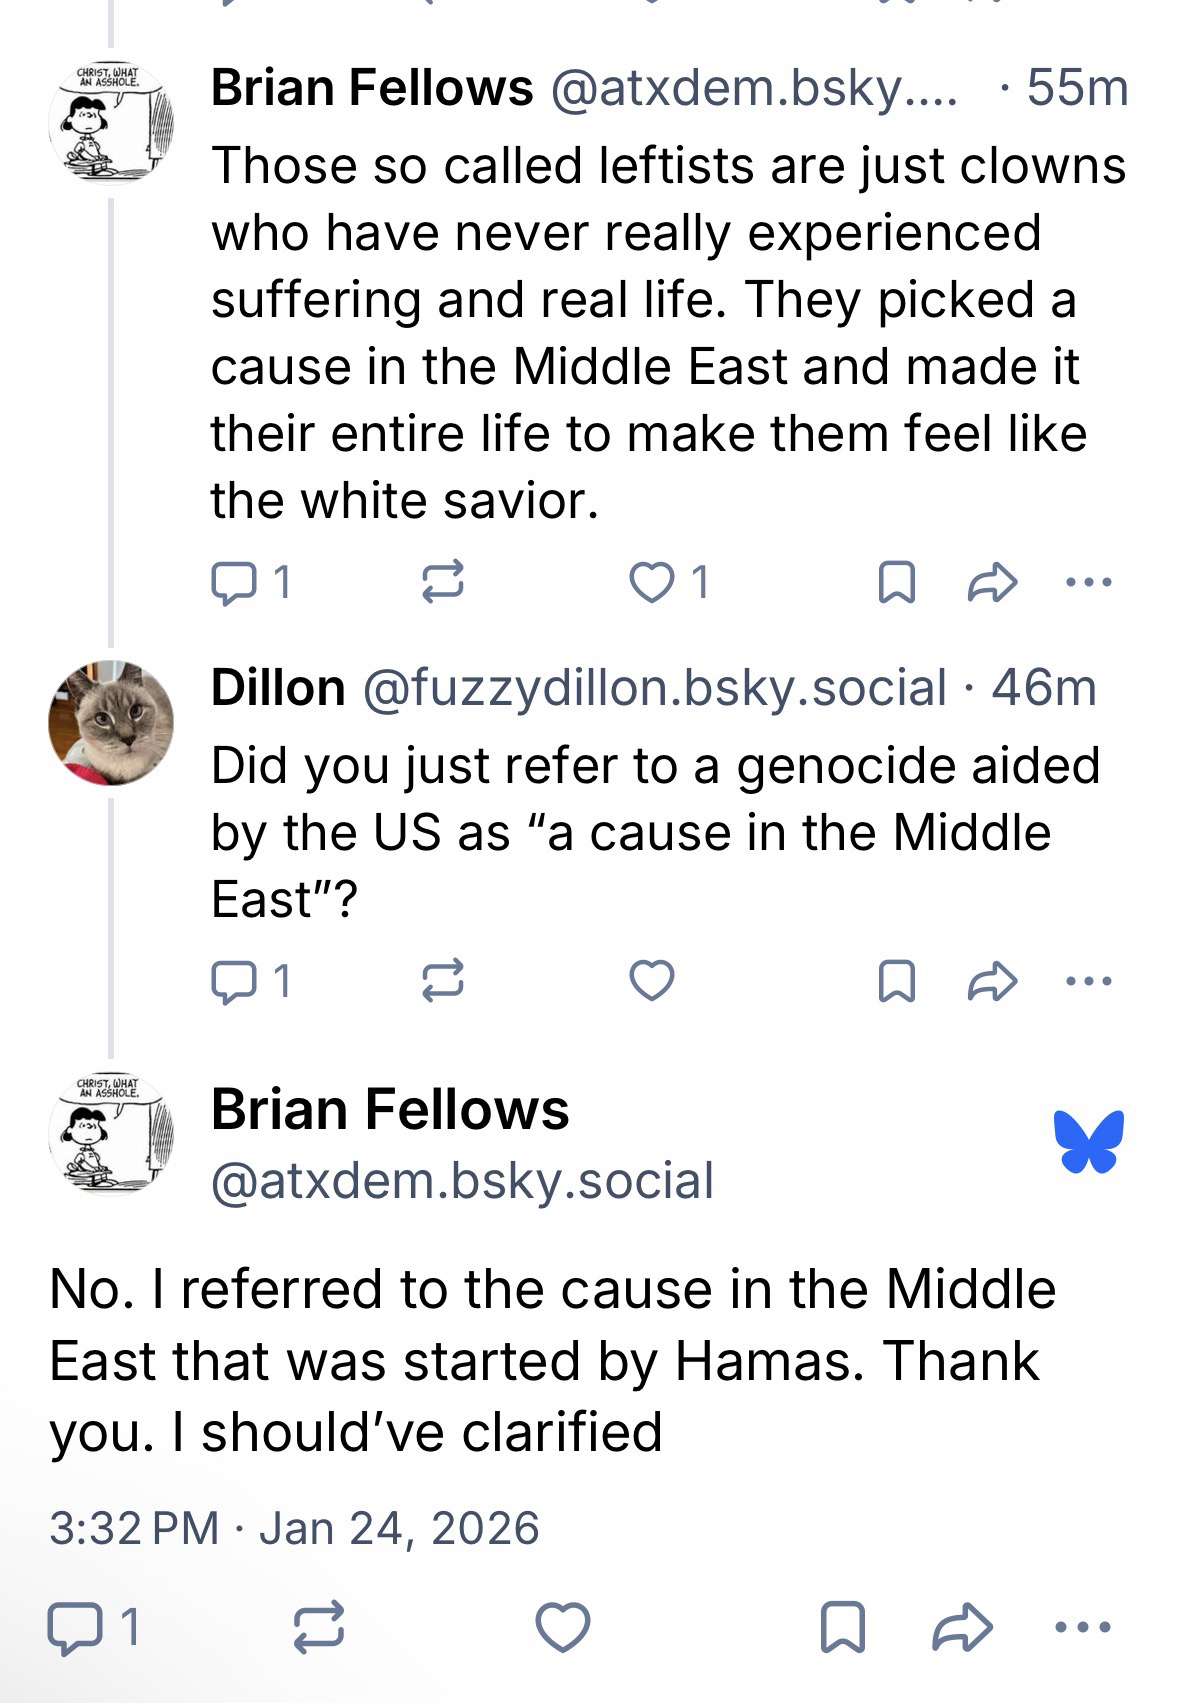Bookmark Brian Fellows' first post

click(895, 582)
